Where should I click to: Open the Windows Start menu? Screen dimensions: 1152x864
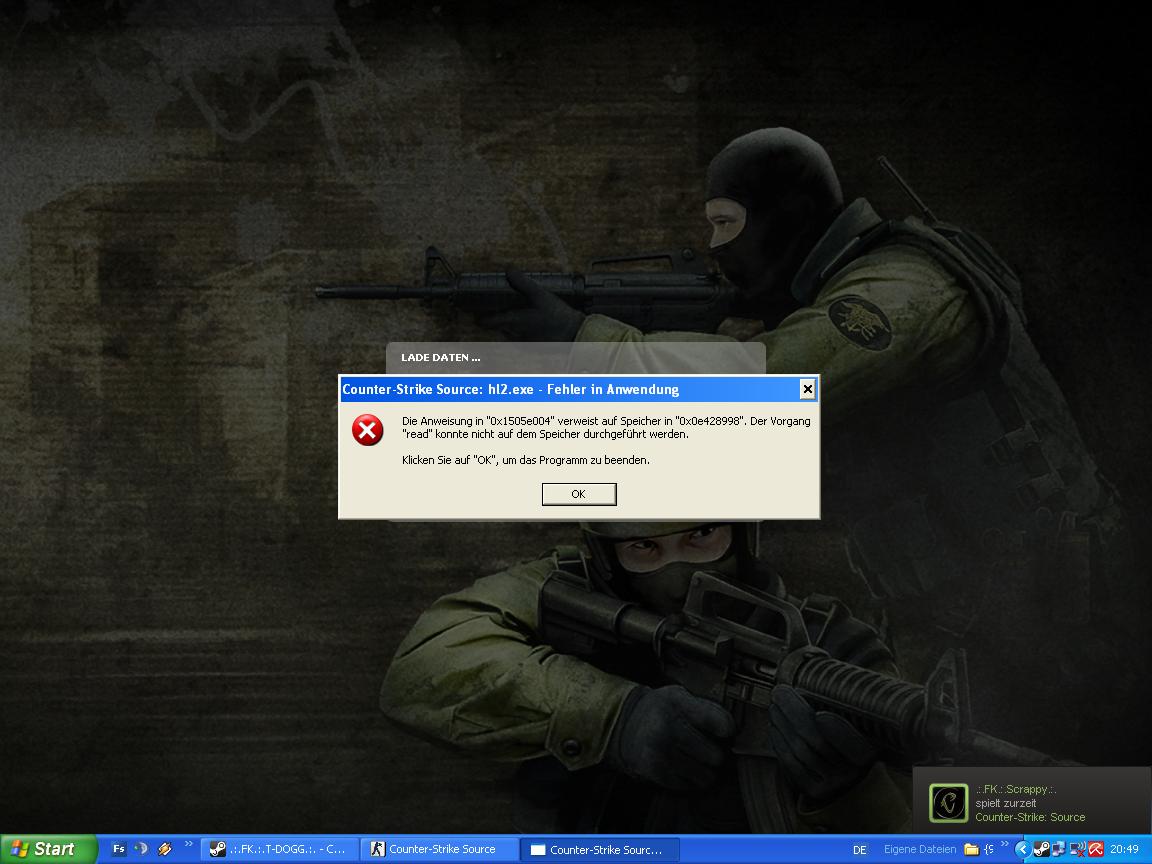coord(46,849)
